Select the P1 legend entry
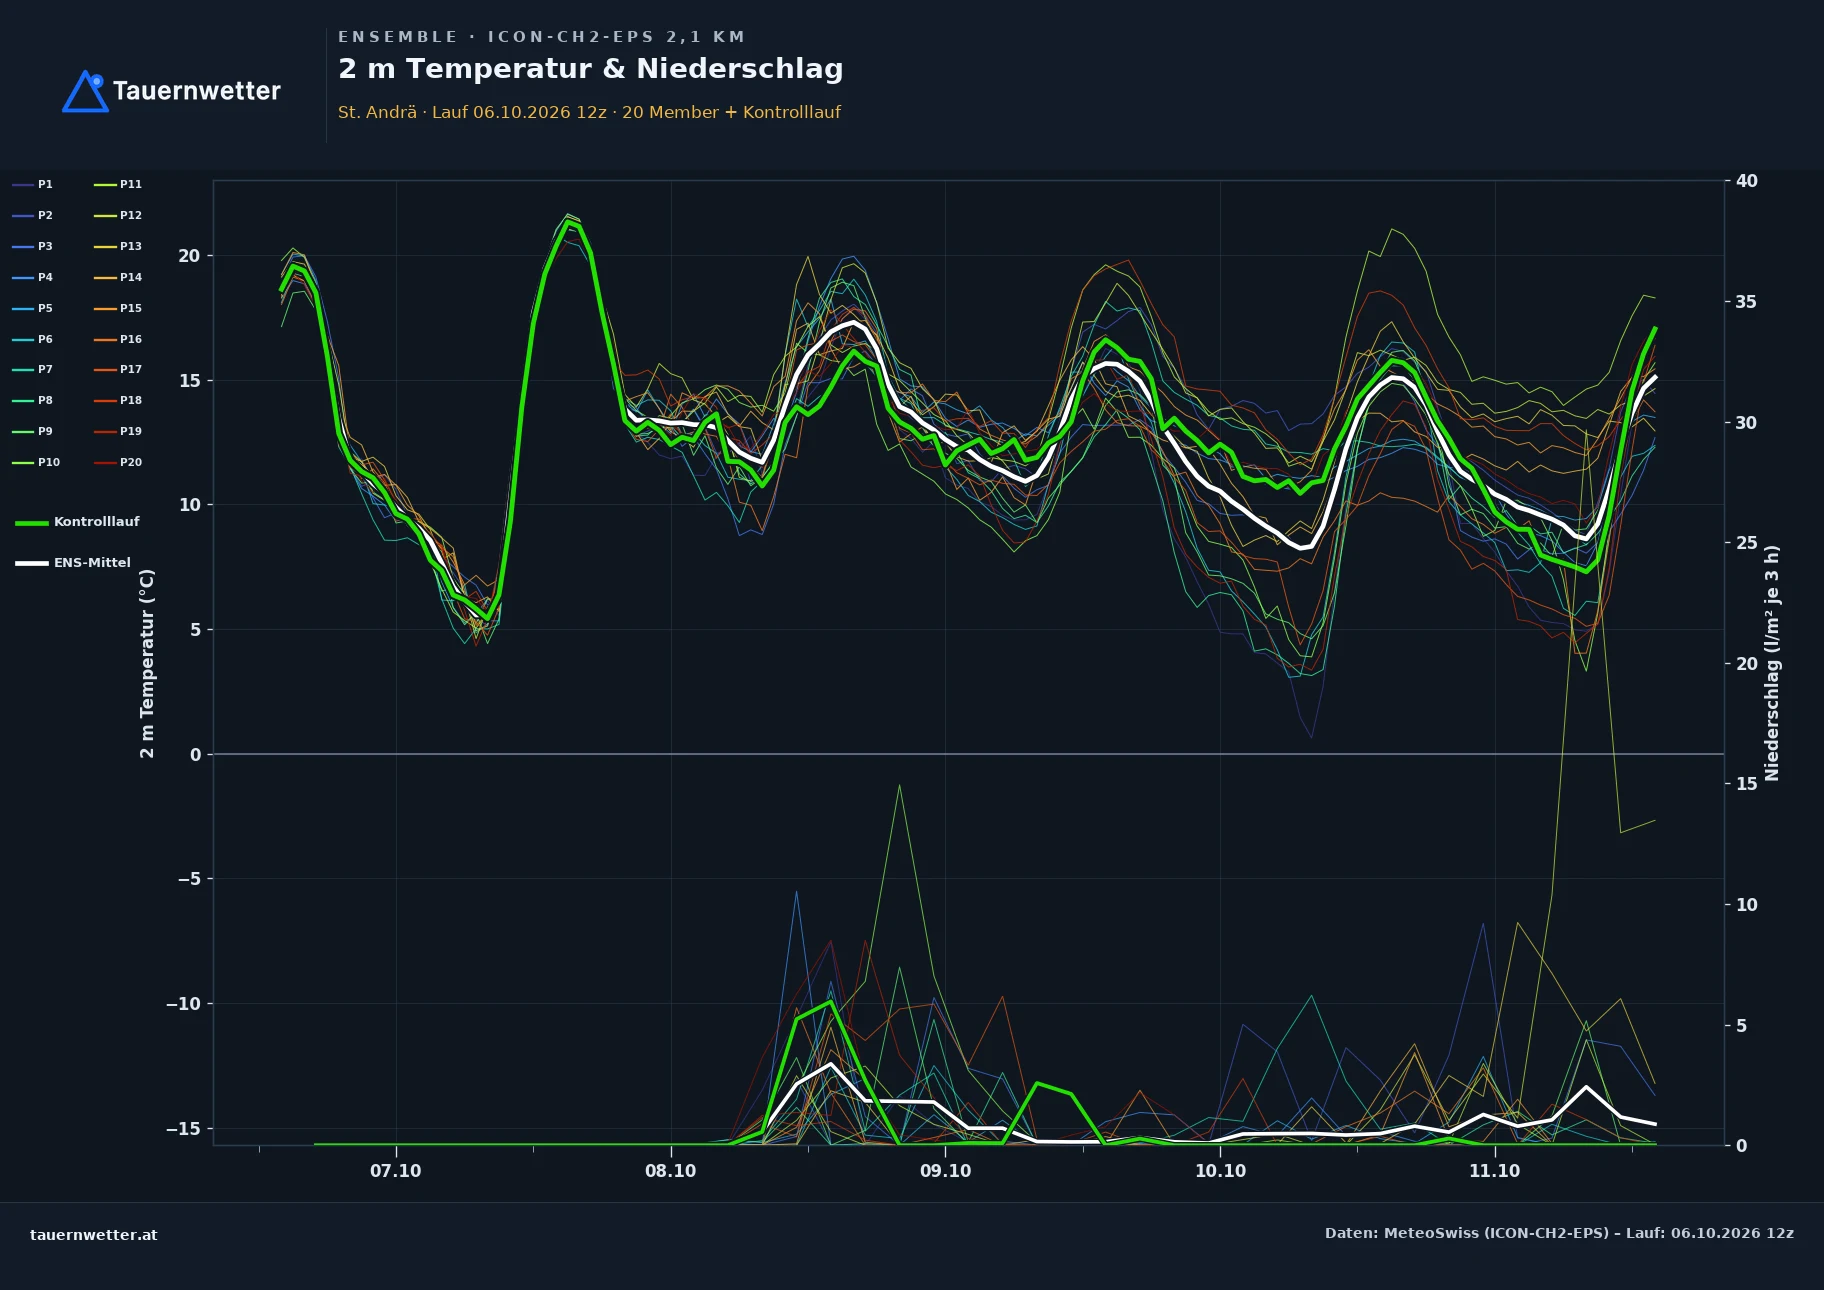 pyautogui.click(x=33, y=184)
